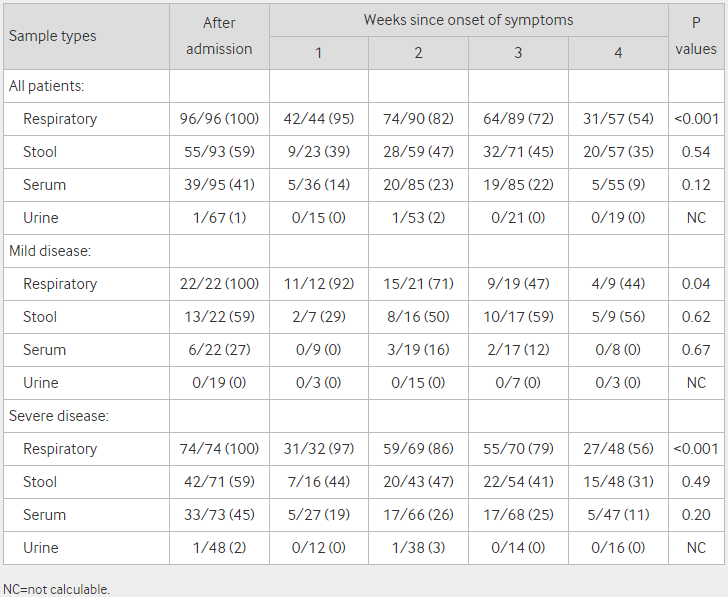The height and width of the screenshot is (597, 728).
Task: Select the 1/53 (2) urine cell
Action: click(x=418, y=218)
